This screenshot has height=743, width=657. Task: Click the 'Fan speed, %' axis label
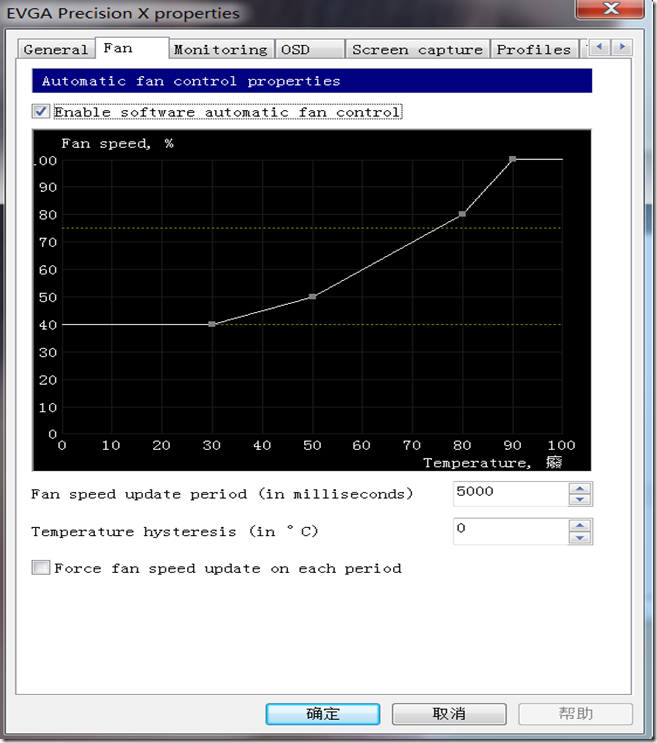117,143
